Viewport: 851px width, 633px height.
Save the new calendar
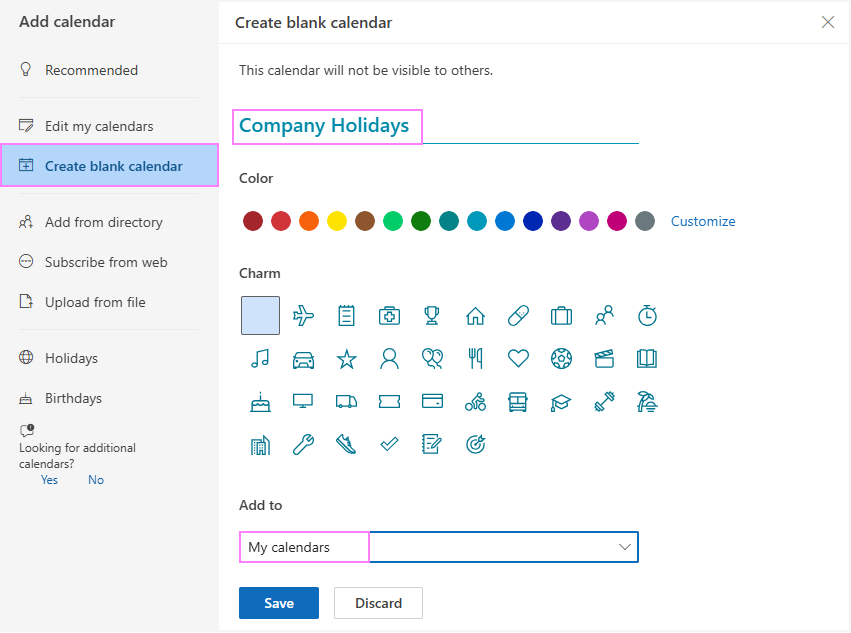click(x=279, y=603)
